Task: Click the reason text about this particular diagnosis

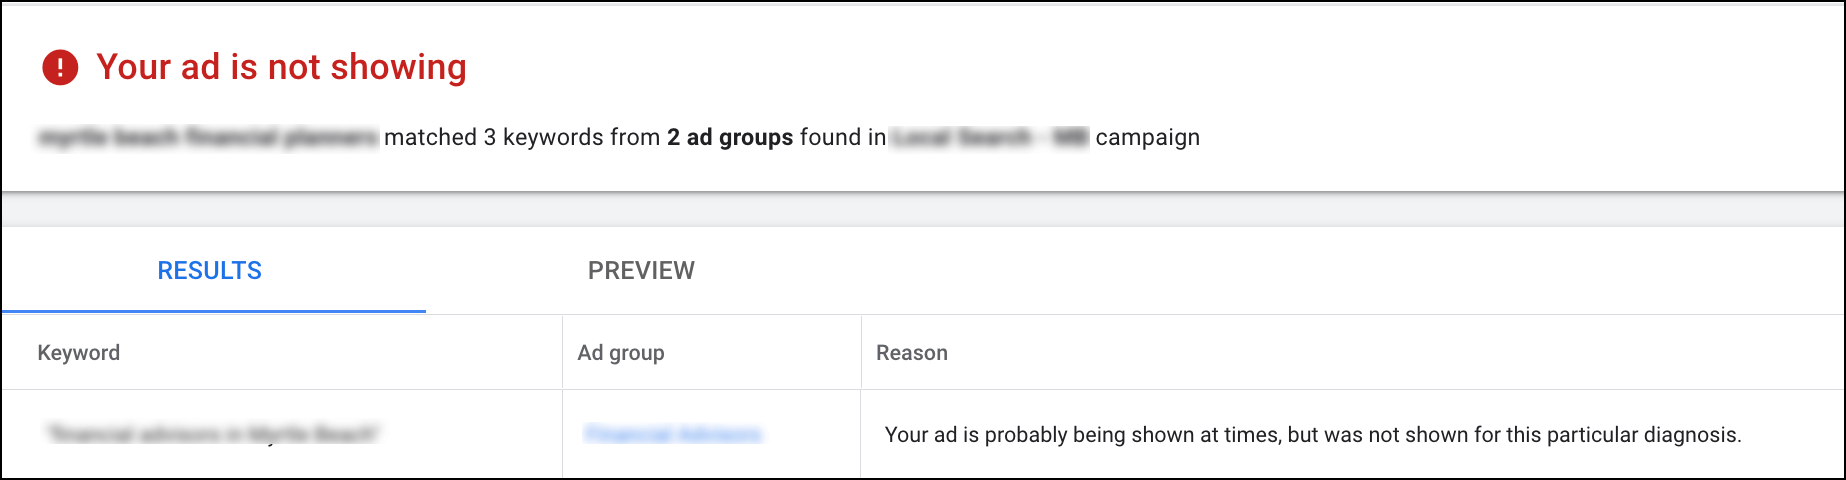Action: click(x=1313, y=435)
